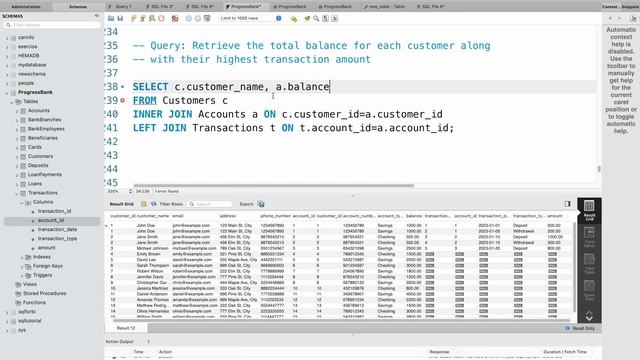640x360 pixels.
Task: Click the schema filter objects field
Action: tap(53, 25)
